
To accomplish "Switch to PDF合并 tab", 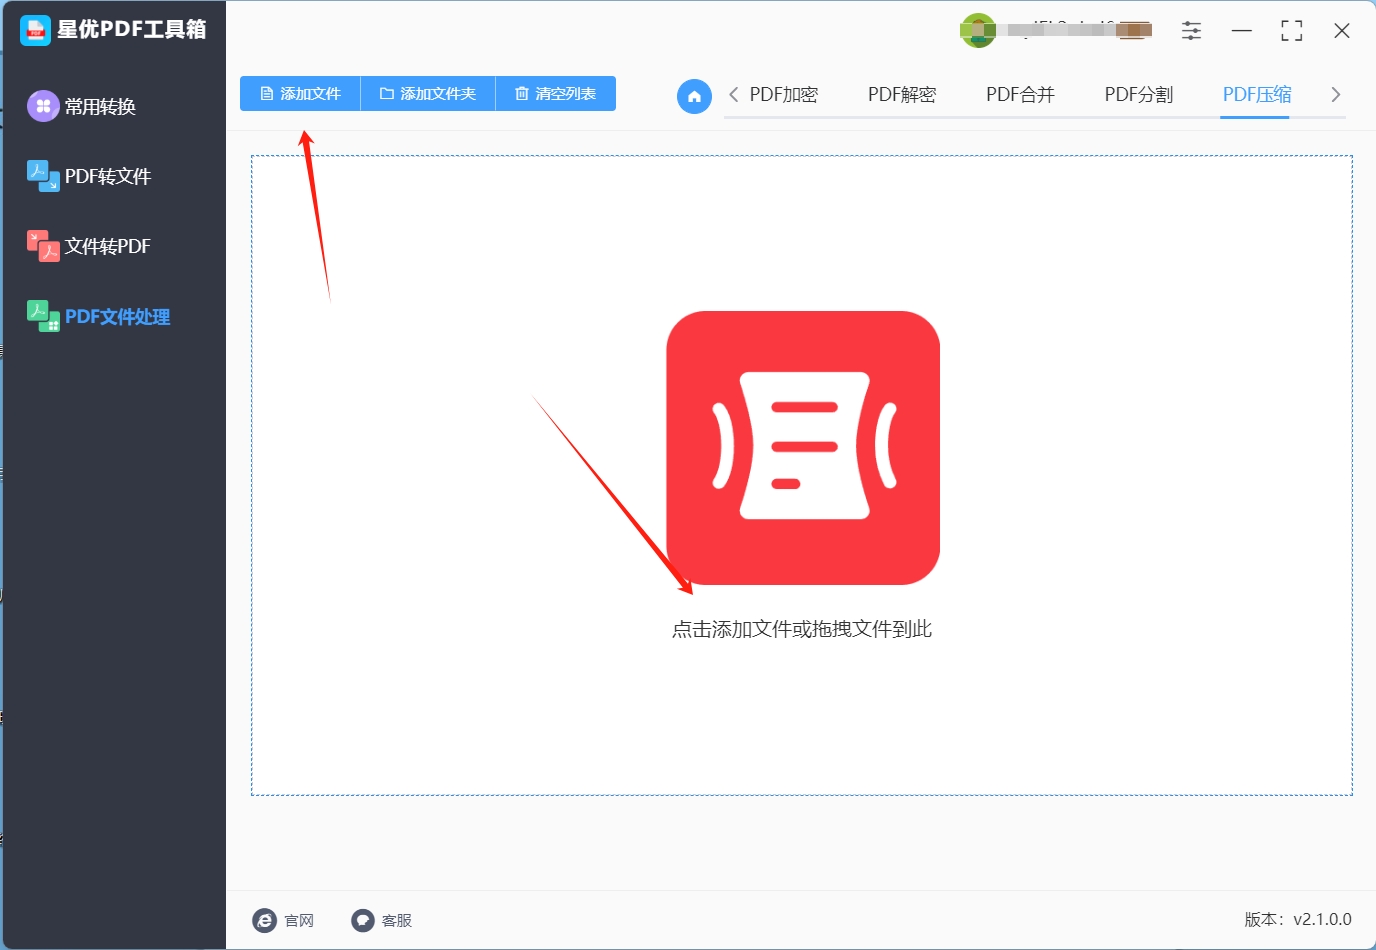I will pyautogui.click(x=1020, y=94).
